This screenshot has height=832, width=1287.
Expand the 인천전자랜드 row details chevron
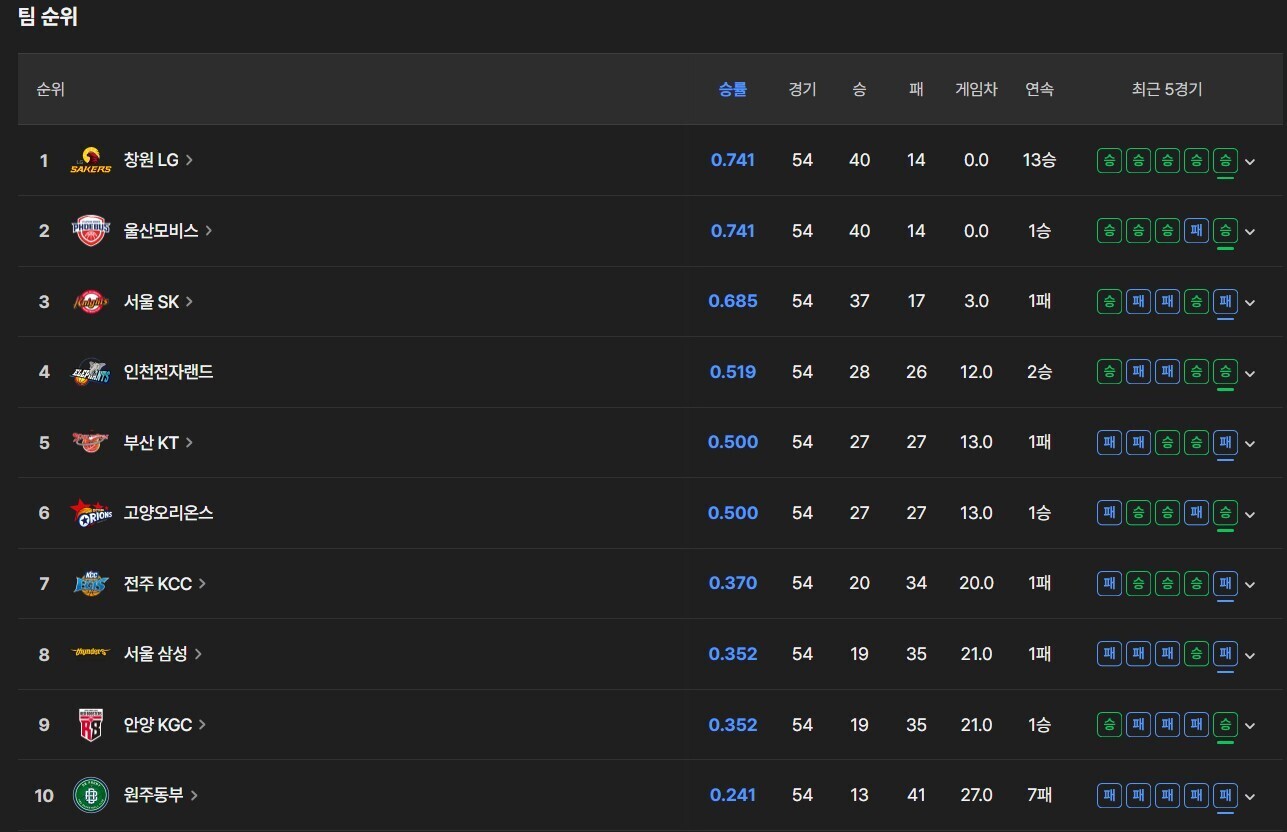click(x=1250, y=373)
